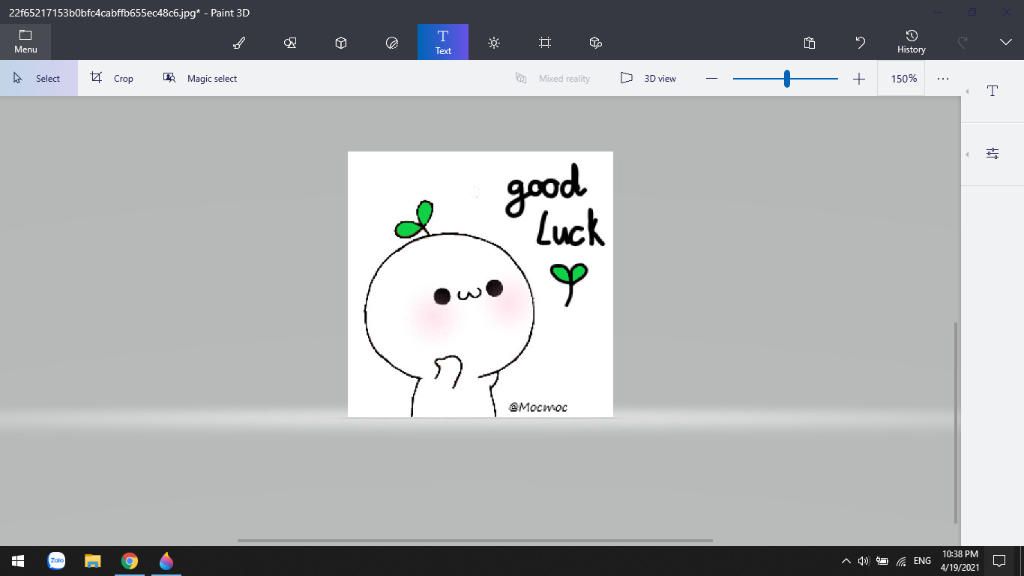Expand the settings sliders side panel
Screen dimensions: 1024x576
993,153
